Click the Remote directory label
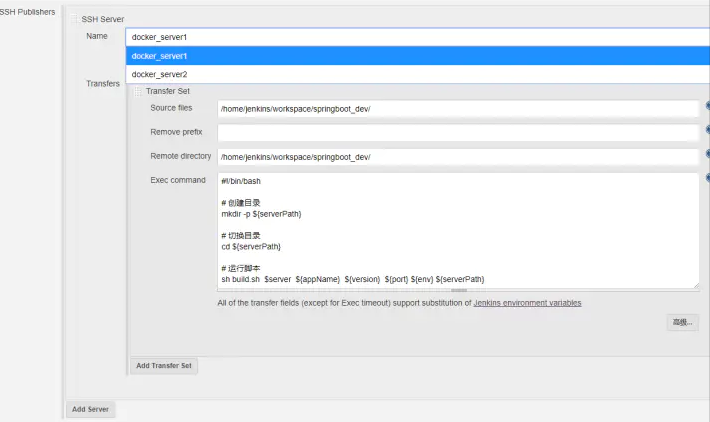 tap(181, 156)
